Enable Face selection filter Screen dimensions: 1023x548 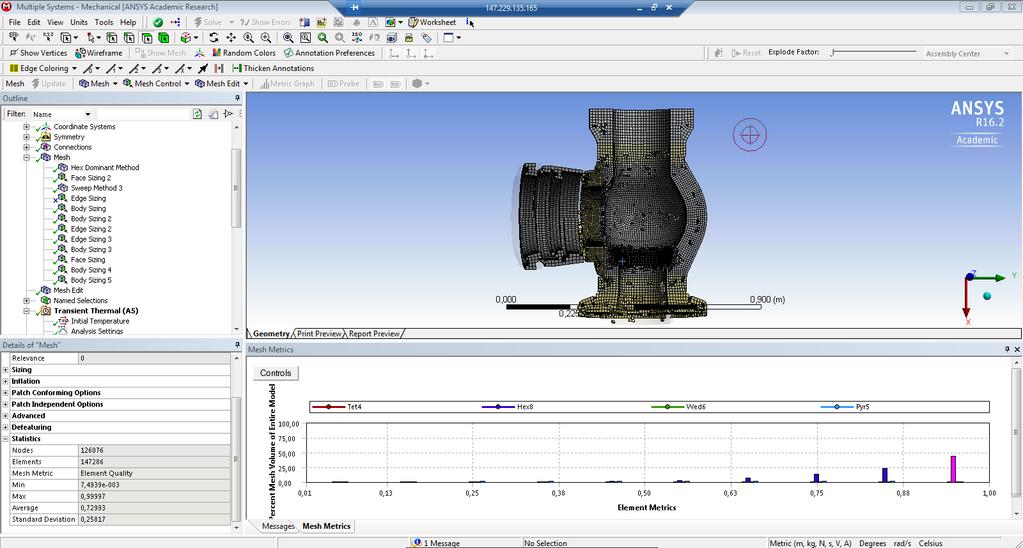tap(147, 37)
